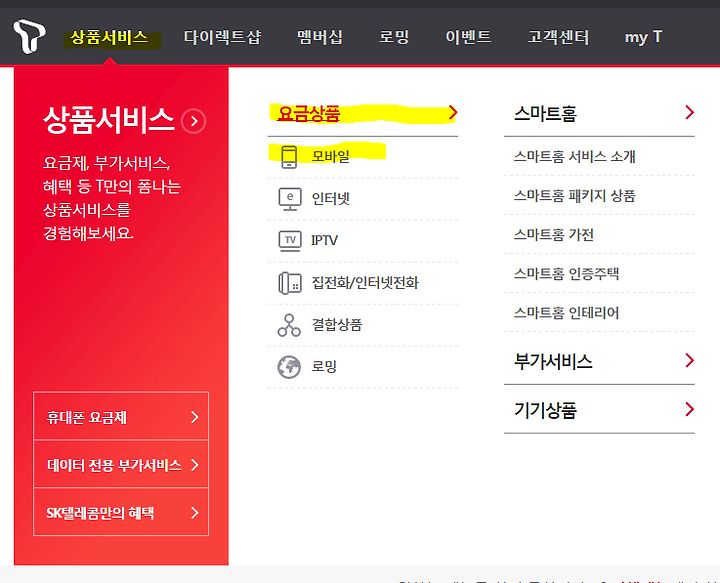Click the monitor icon beside 인터넷

[x=290, y=199]
